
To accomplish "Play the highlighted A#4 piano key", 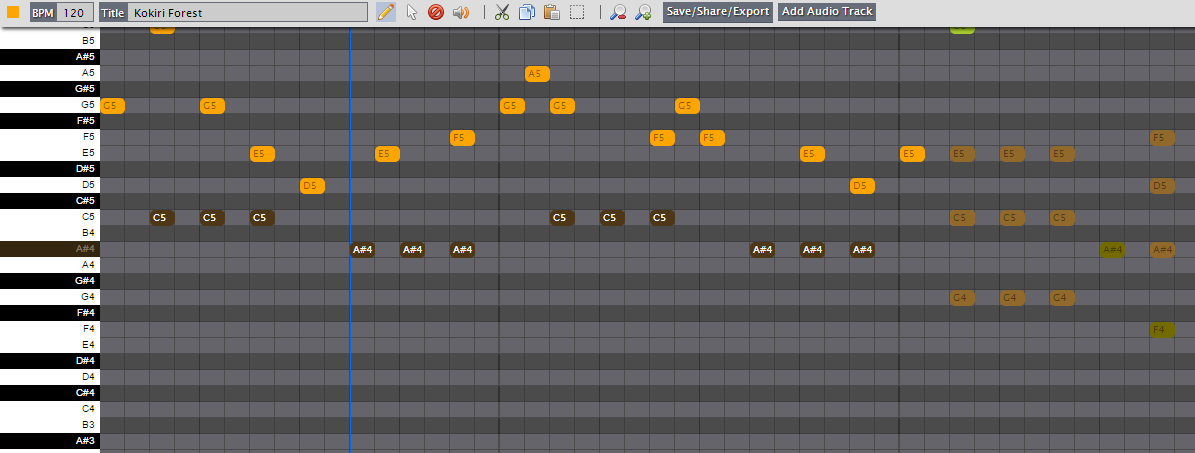I will click(x=50, y=249).
